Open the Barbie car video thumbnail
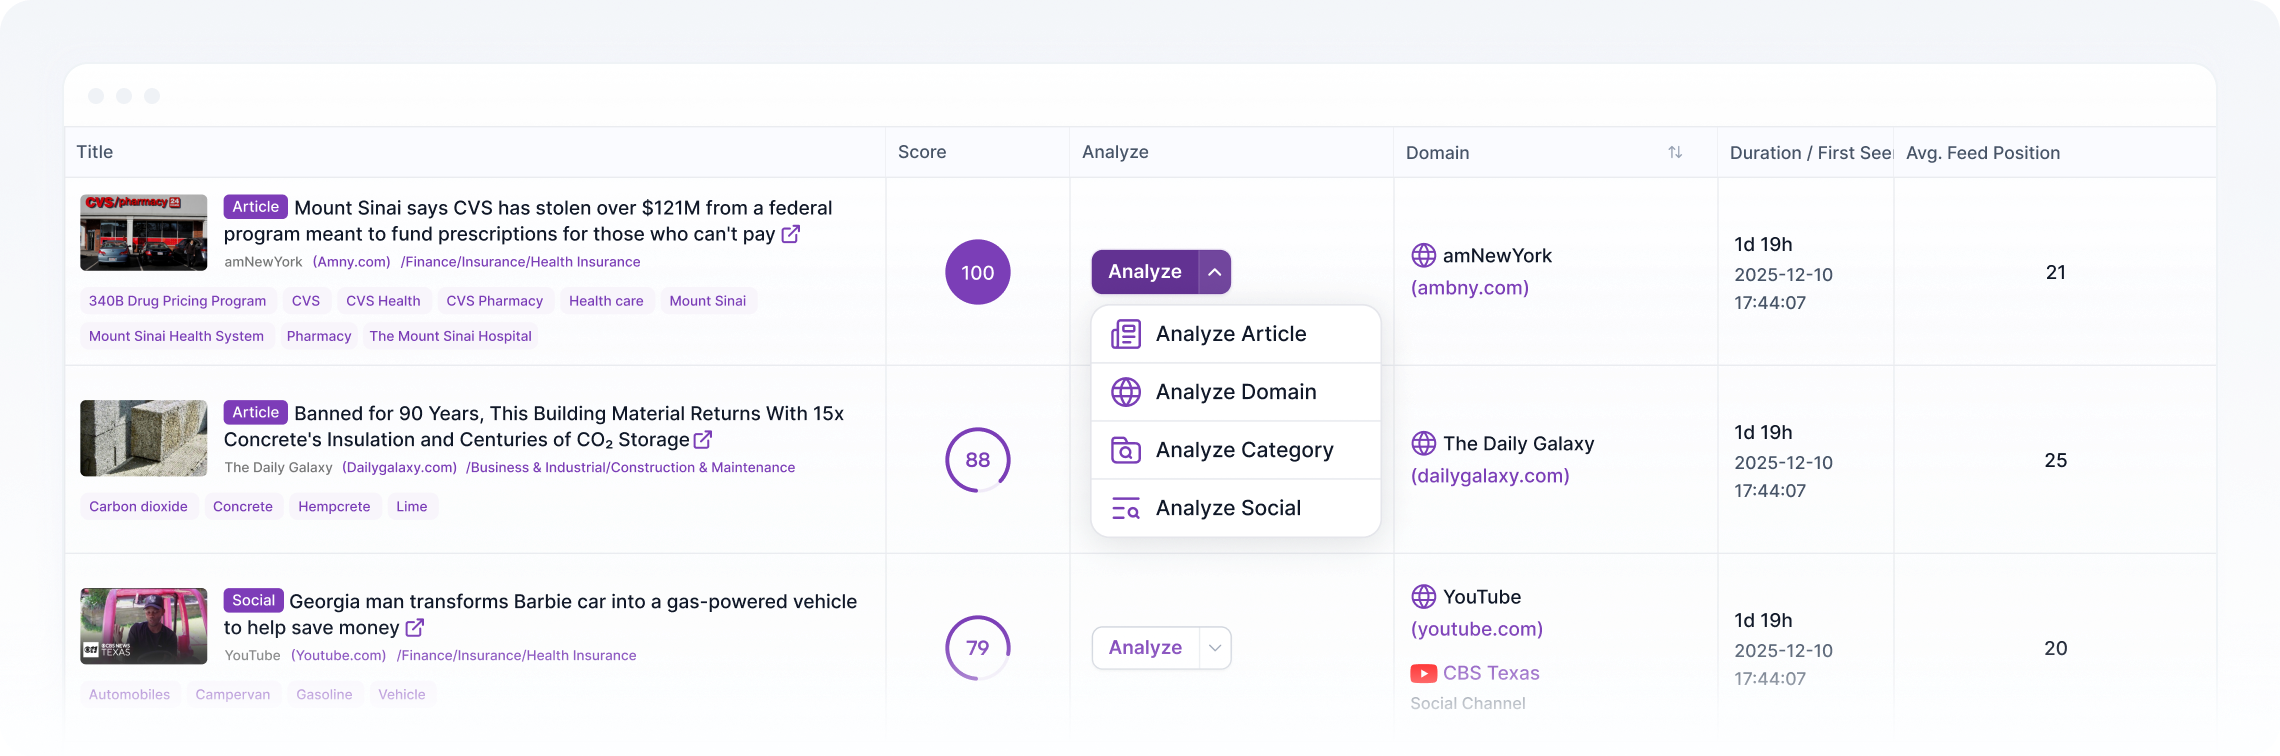This screenshot has height=756, width=2280. (x=144, y=626)
